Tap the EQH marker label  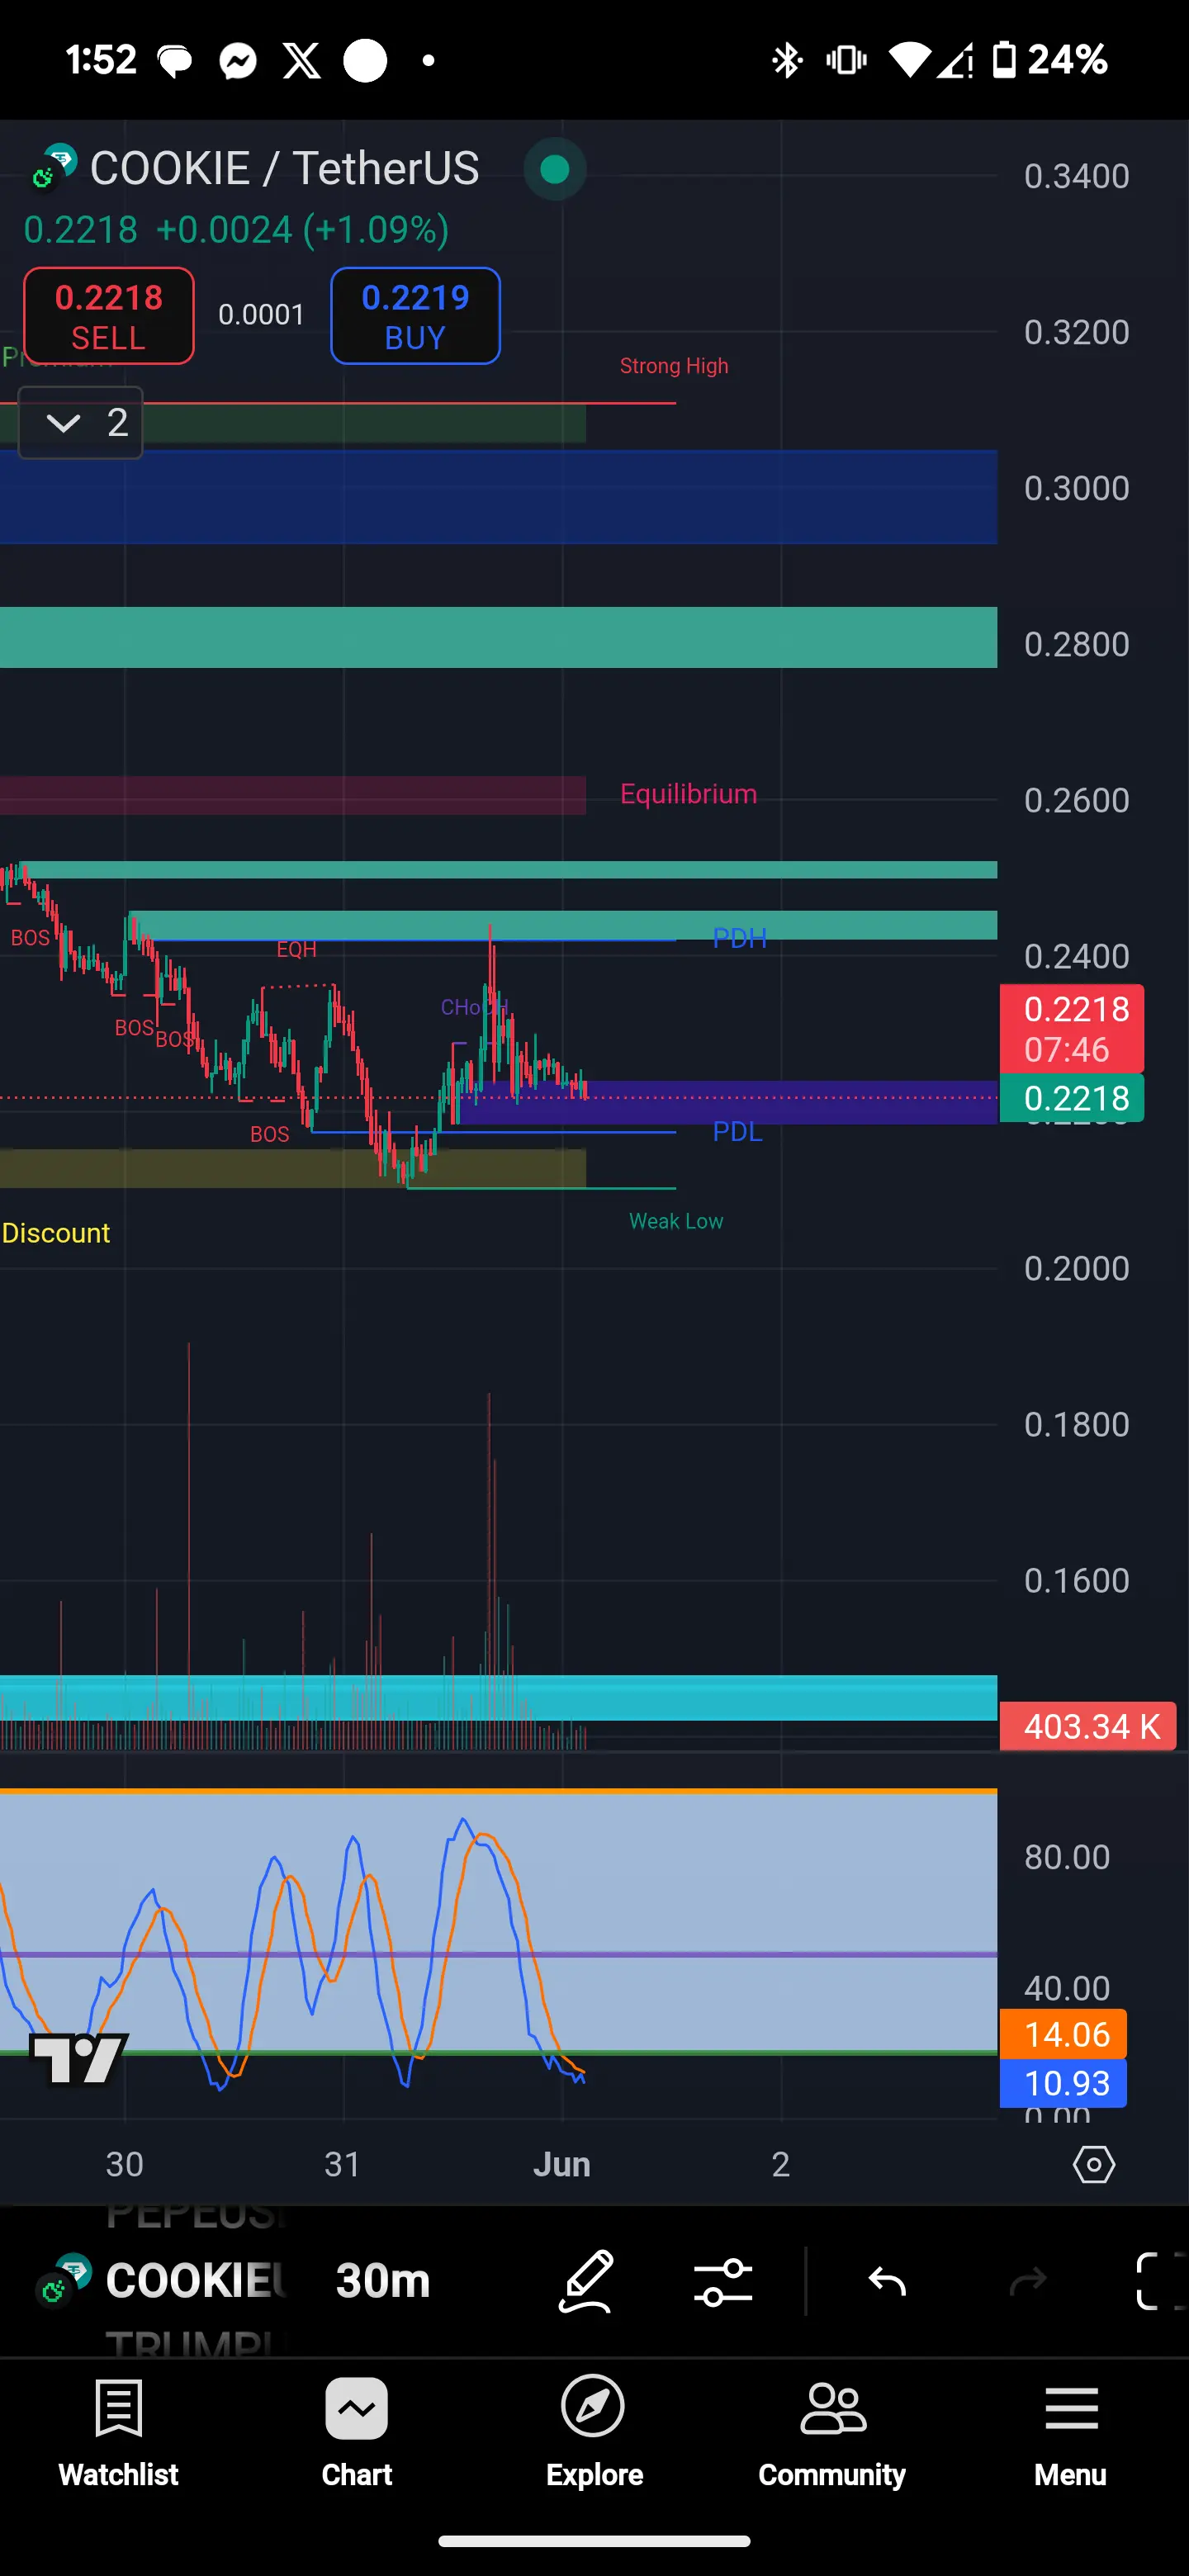pyautogui.click(x=297, y=949)
